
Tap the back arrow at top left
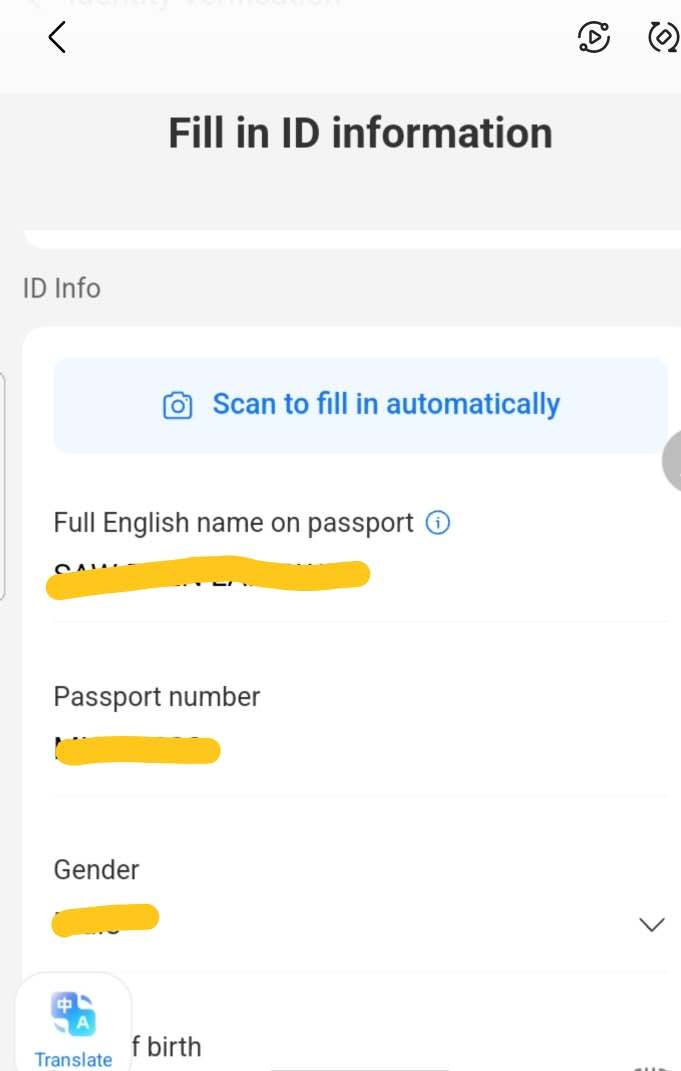pyautogui.click(x=57, y=38)
